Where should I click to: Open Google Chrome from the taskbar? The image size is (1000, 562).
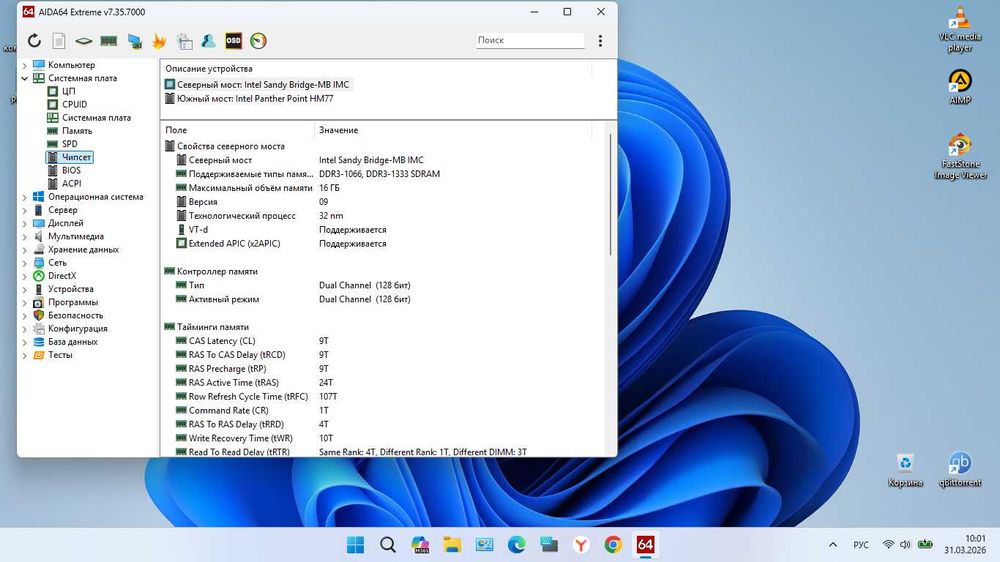point(613,545)
